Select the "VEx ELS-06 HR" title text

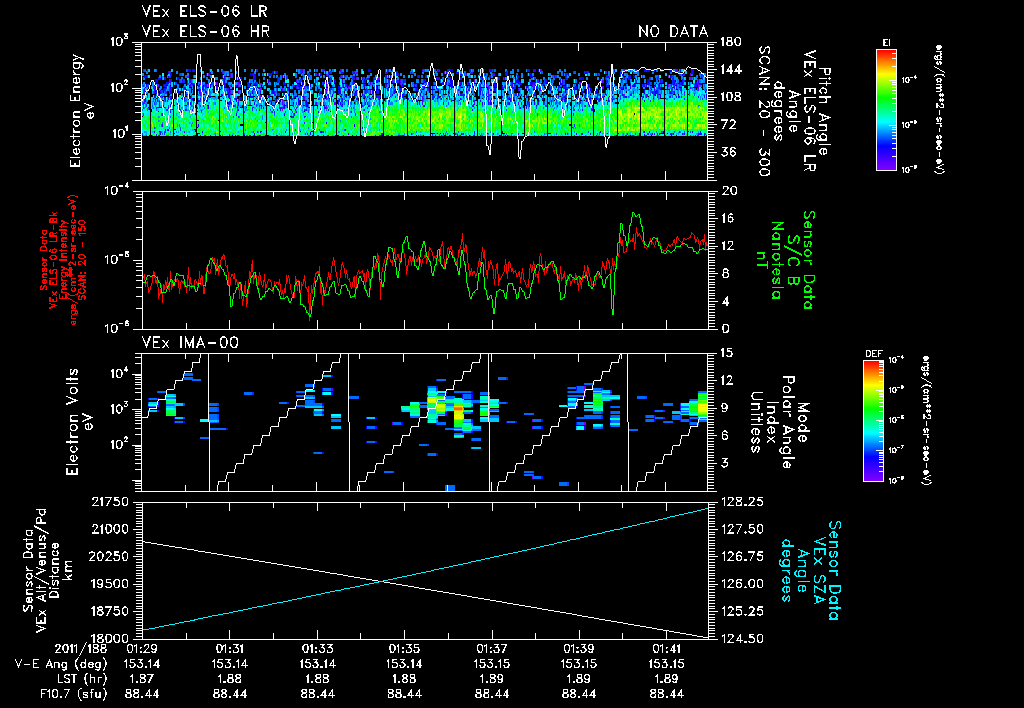[x=206, y=31]
